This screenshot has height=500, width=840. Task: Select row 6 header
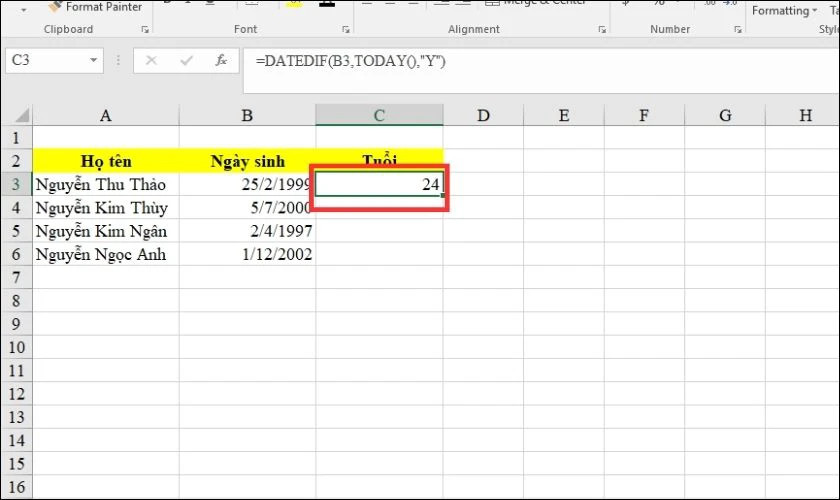16,254
